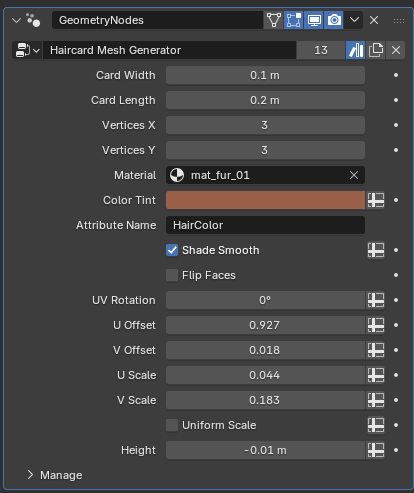Toggle attribute input for U Offset

376,325
